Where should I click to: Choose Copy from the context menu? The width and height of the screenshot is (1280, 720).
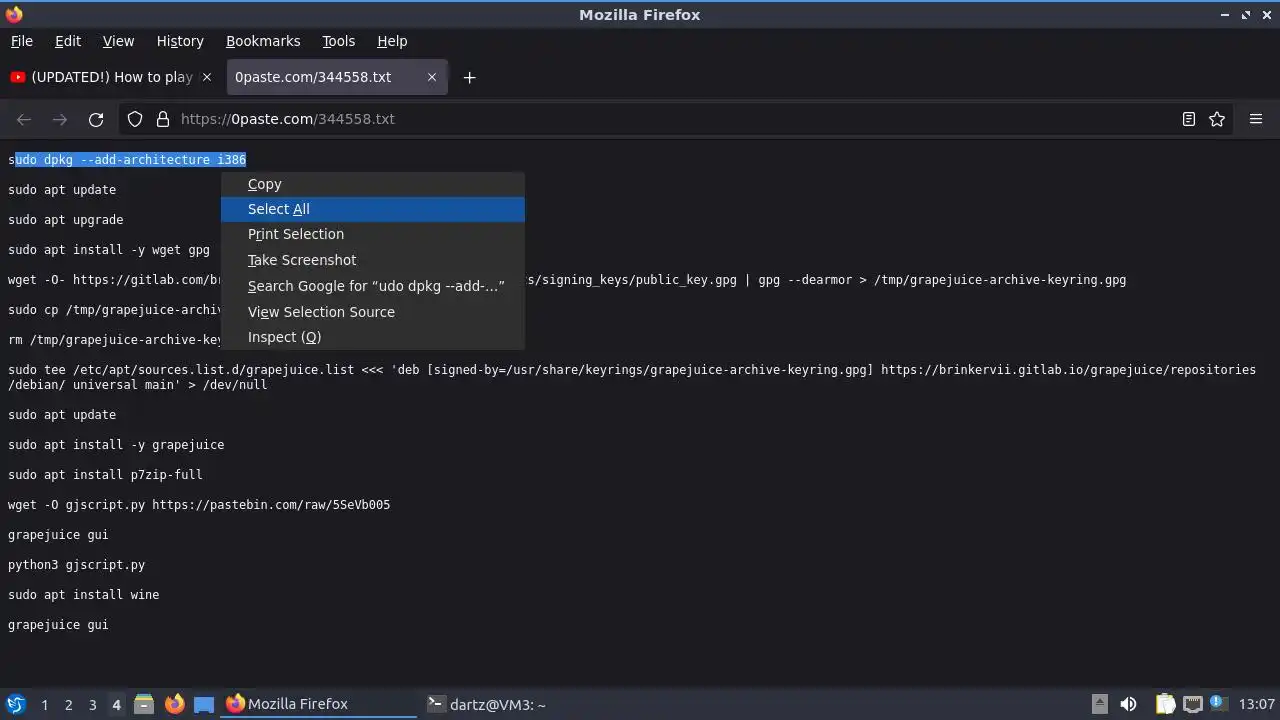click(372, 184)
